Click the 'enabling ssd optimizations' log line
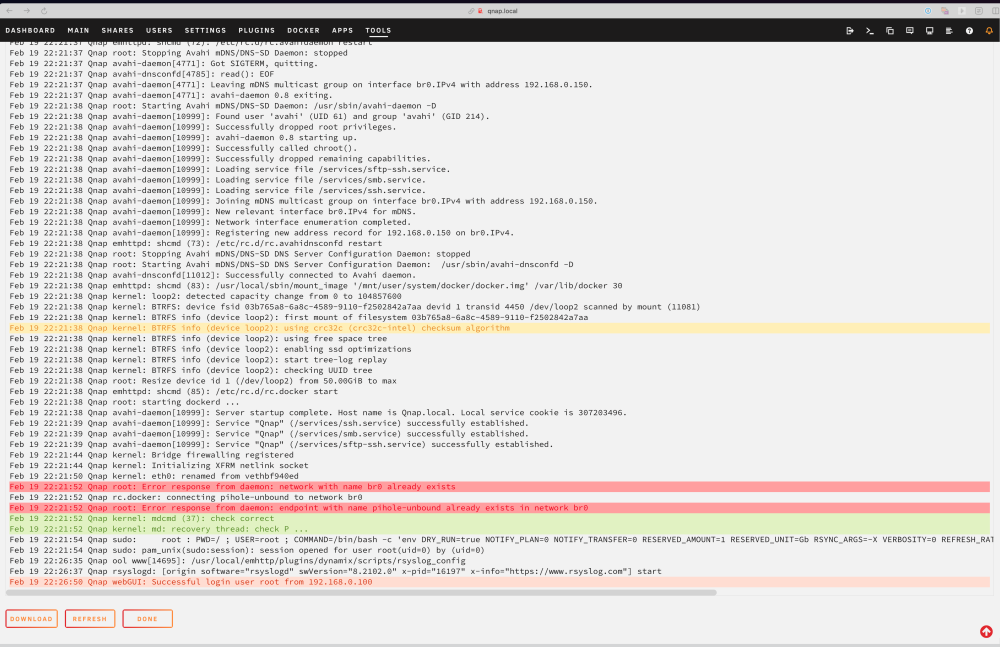This screenshot has height=647, width=1000. point(210,349)
